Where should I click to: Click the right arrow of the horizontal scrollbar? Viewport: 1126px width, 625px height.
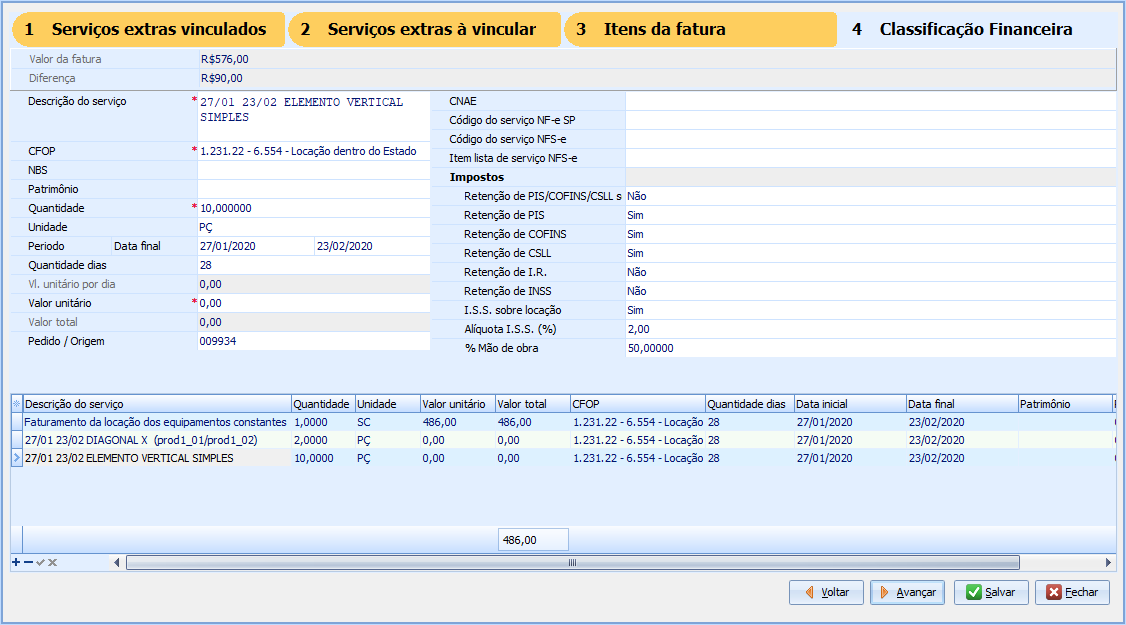click(x=1108, y=562)
